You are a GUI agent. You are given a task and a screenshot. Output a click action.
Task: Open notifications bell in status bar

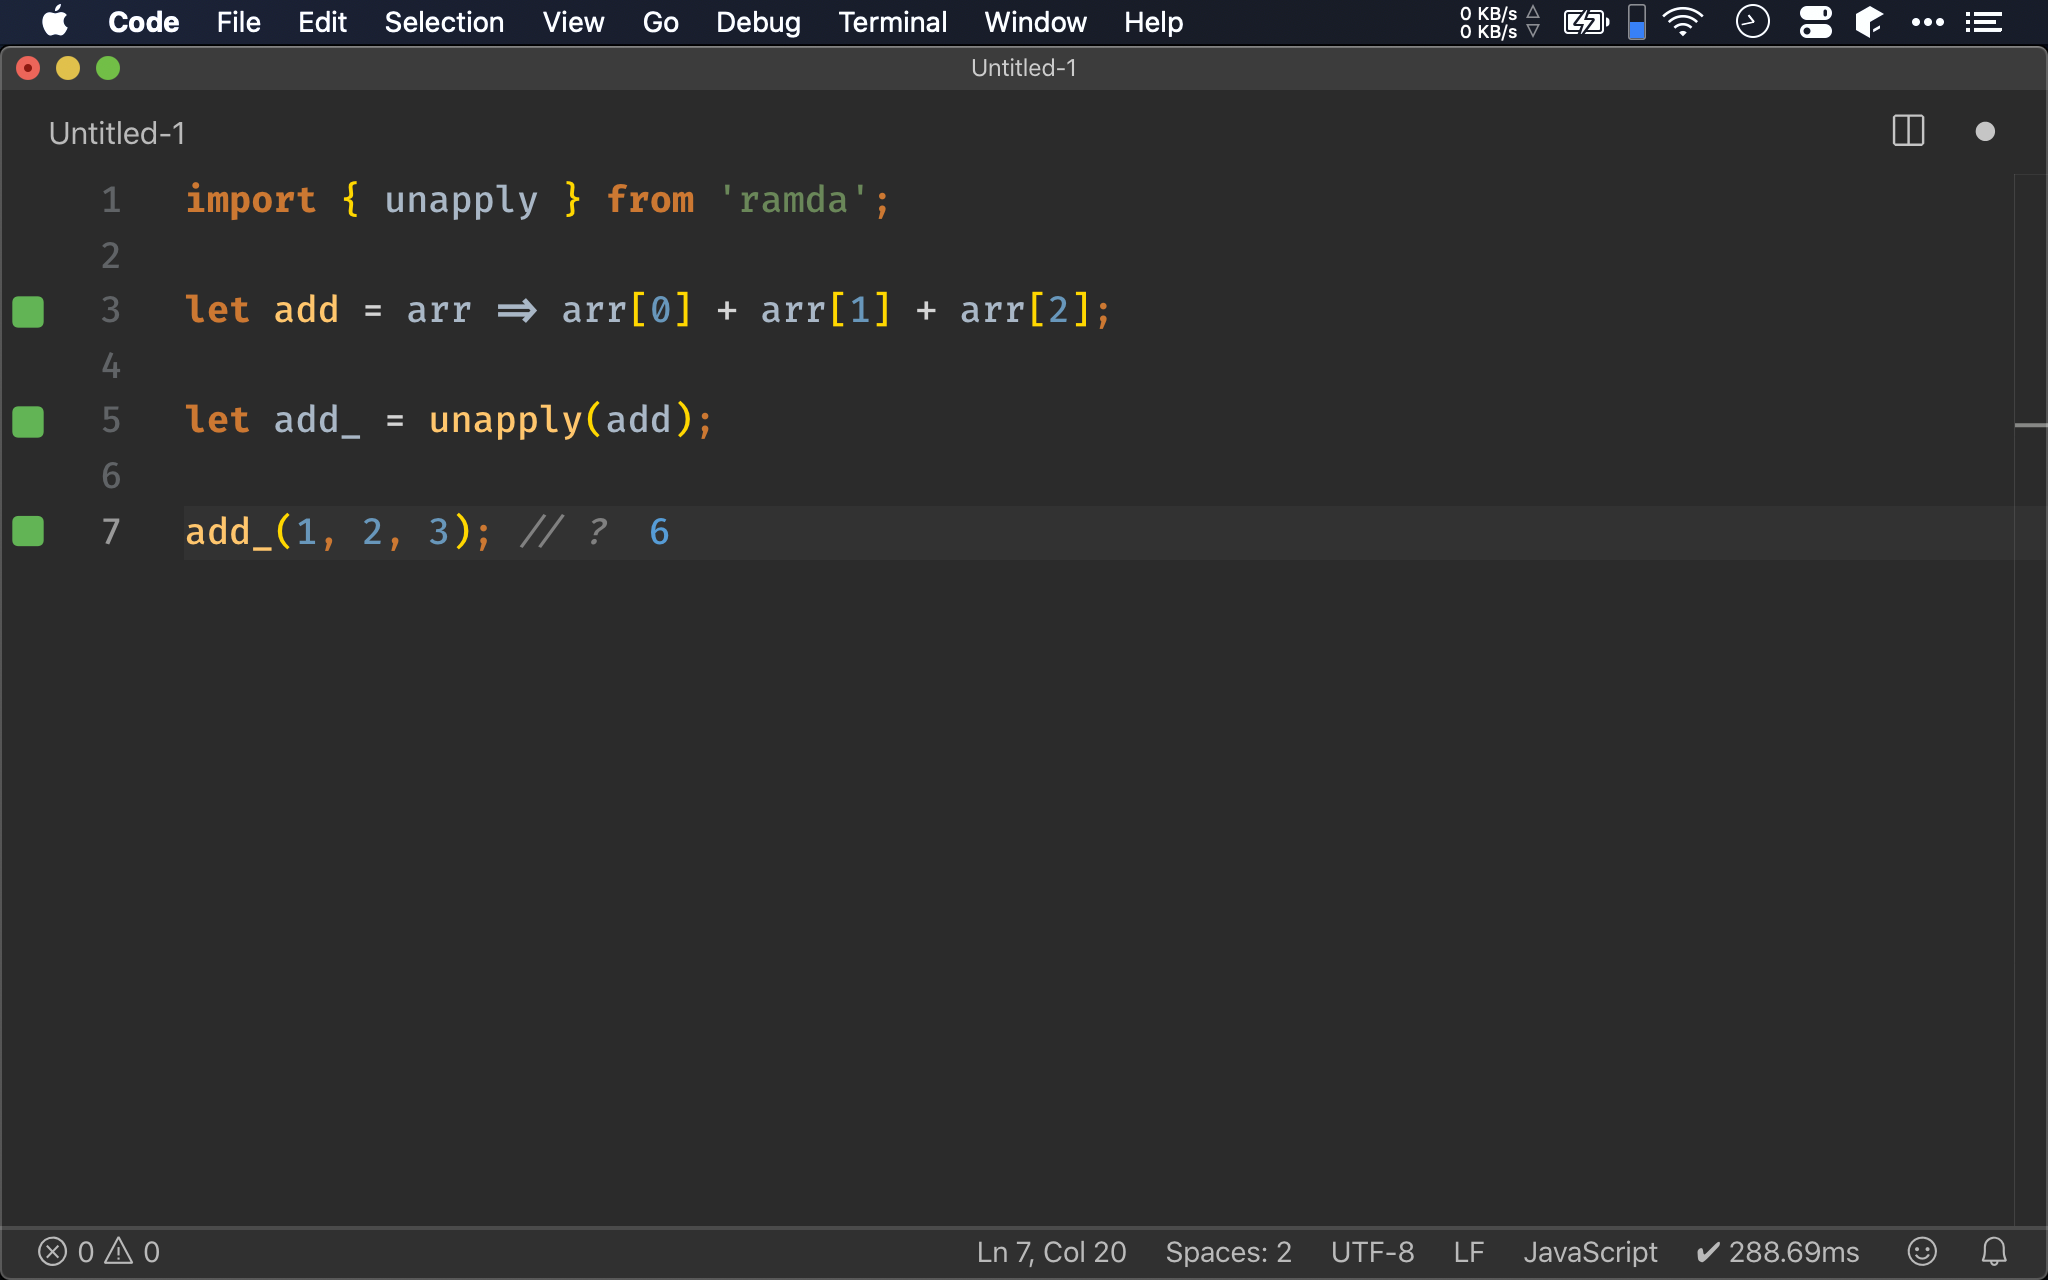click(1994, 1252)
